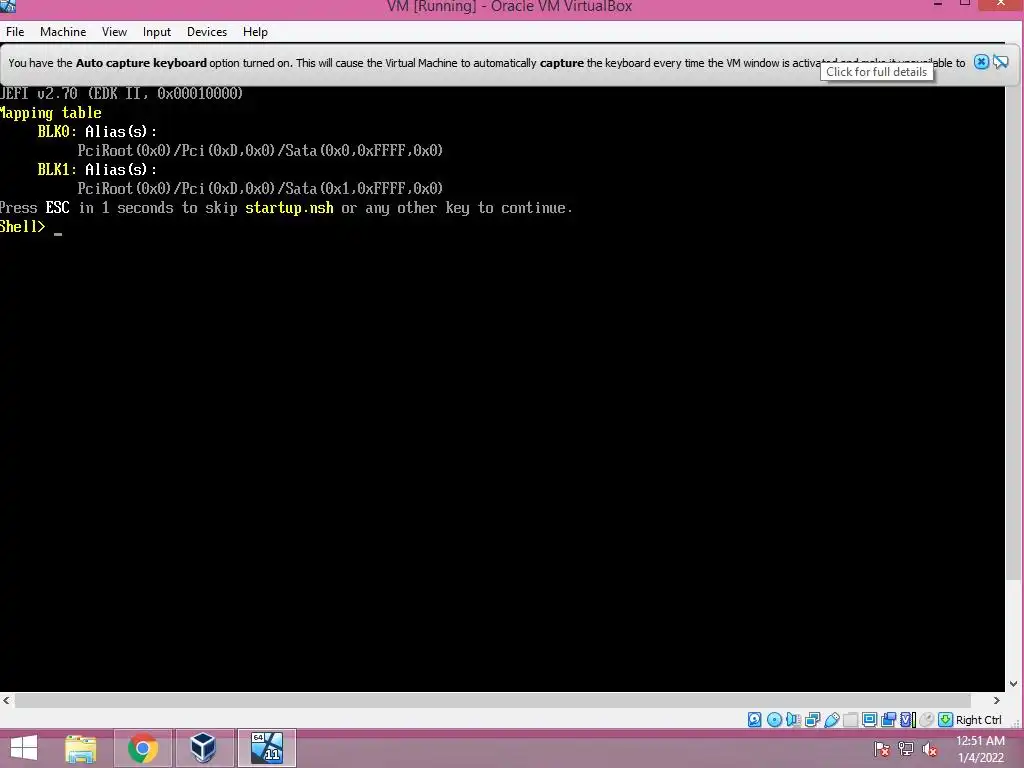Open the File menu
Viewport: 1024px width, 768px height.
pyautogui.click(x=15, y=31)
